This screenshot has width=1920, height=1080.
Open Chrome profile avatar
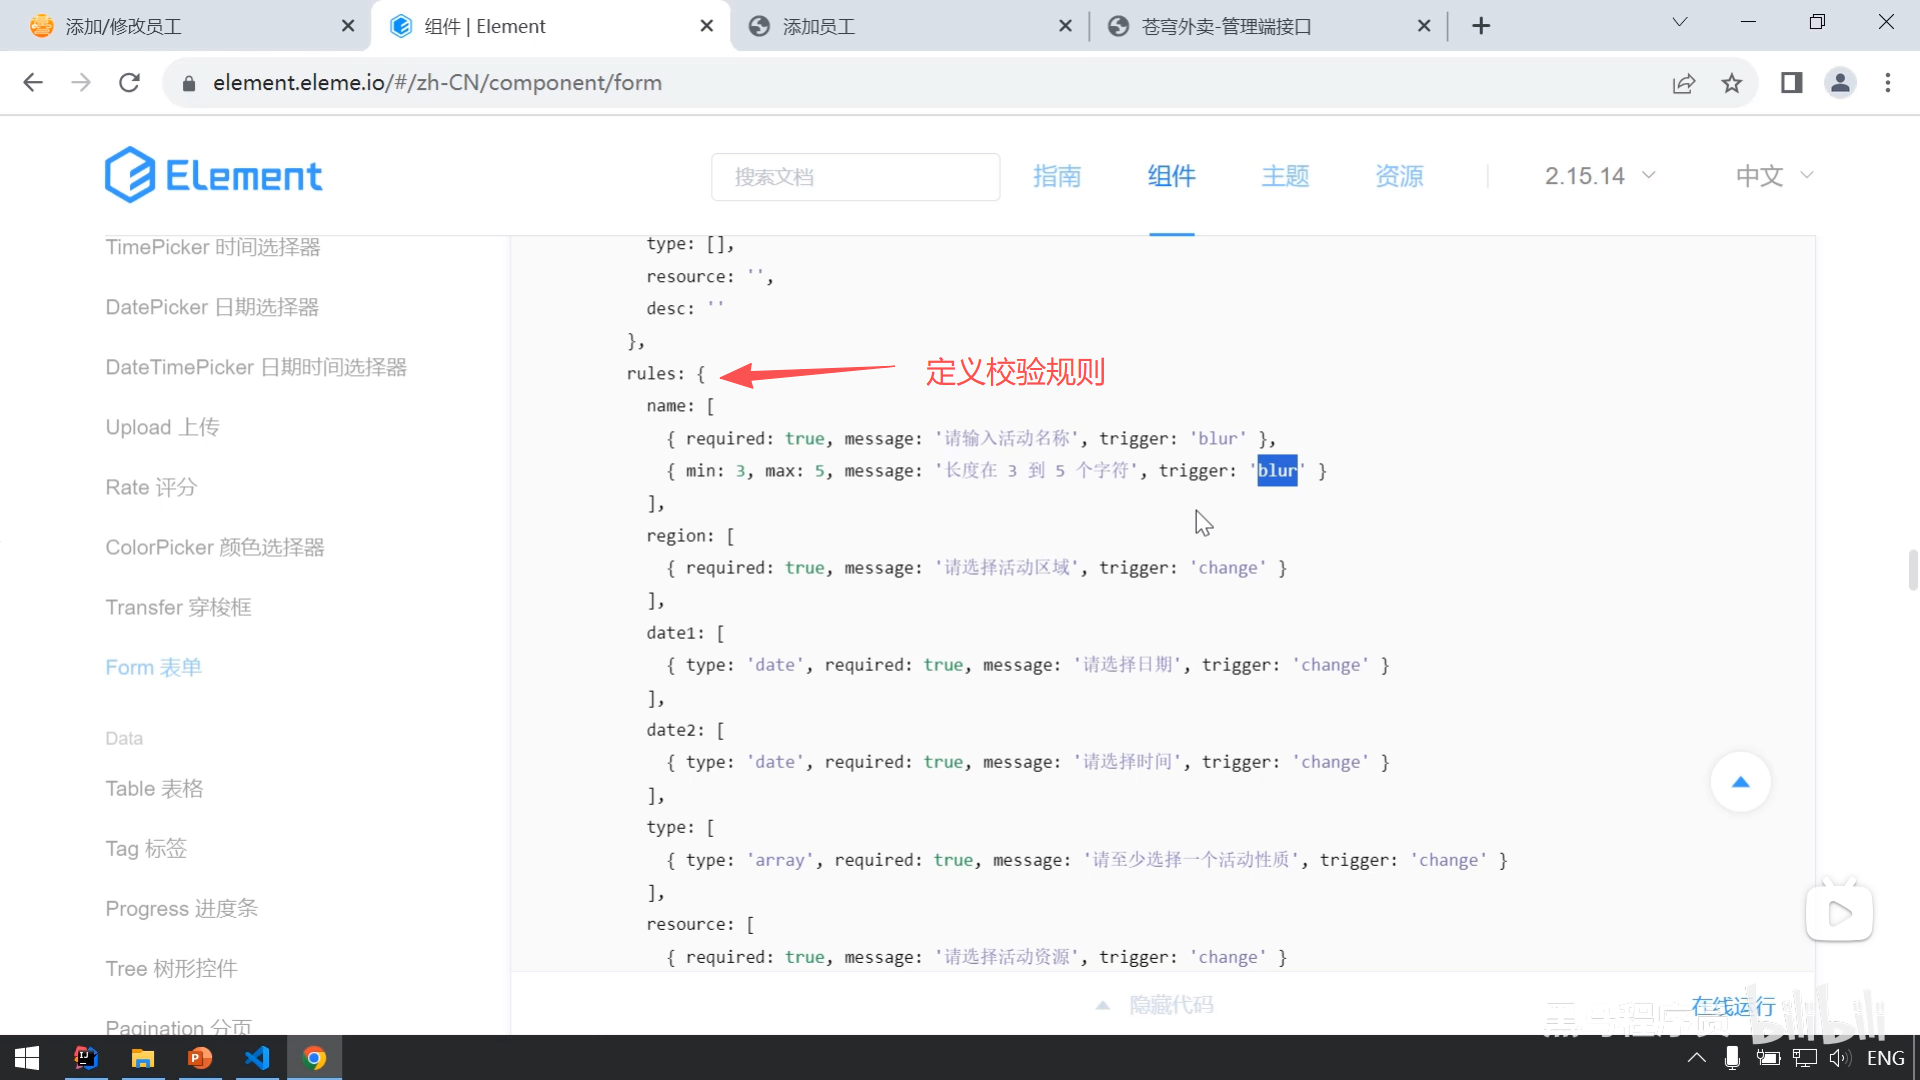[x=1840, y=83]
